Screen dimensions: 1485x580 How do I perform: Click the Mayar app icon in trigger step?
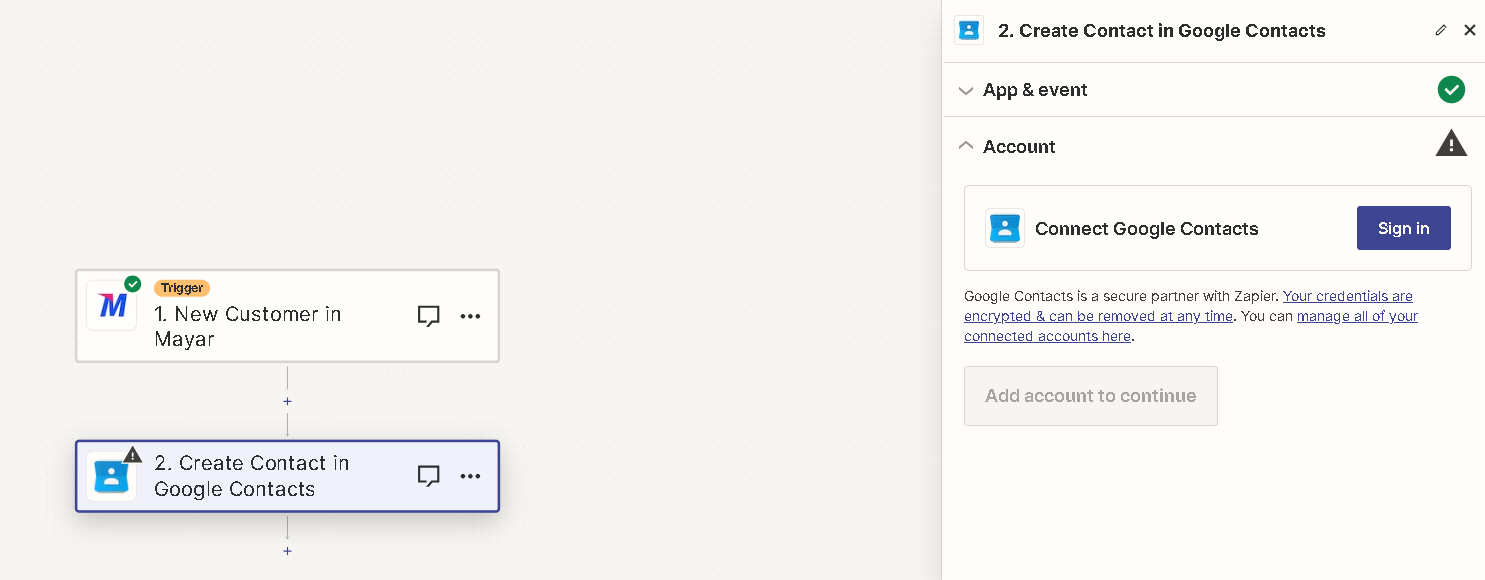[112, 305]
